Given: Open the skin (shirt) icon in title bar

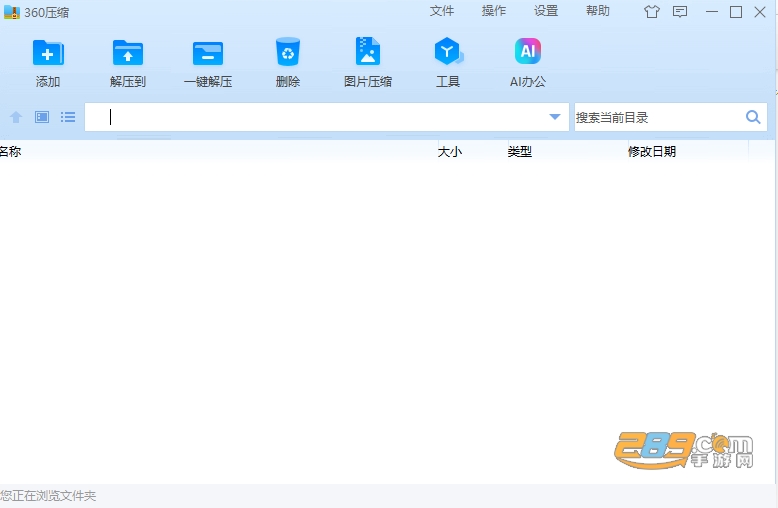Looking at the screenshot, I should point(652,11).
